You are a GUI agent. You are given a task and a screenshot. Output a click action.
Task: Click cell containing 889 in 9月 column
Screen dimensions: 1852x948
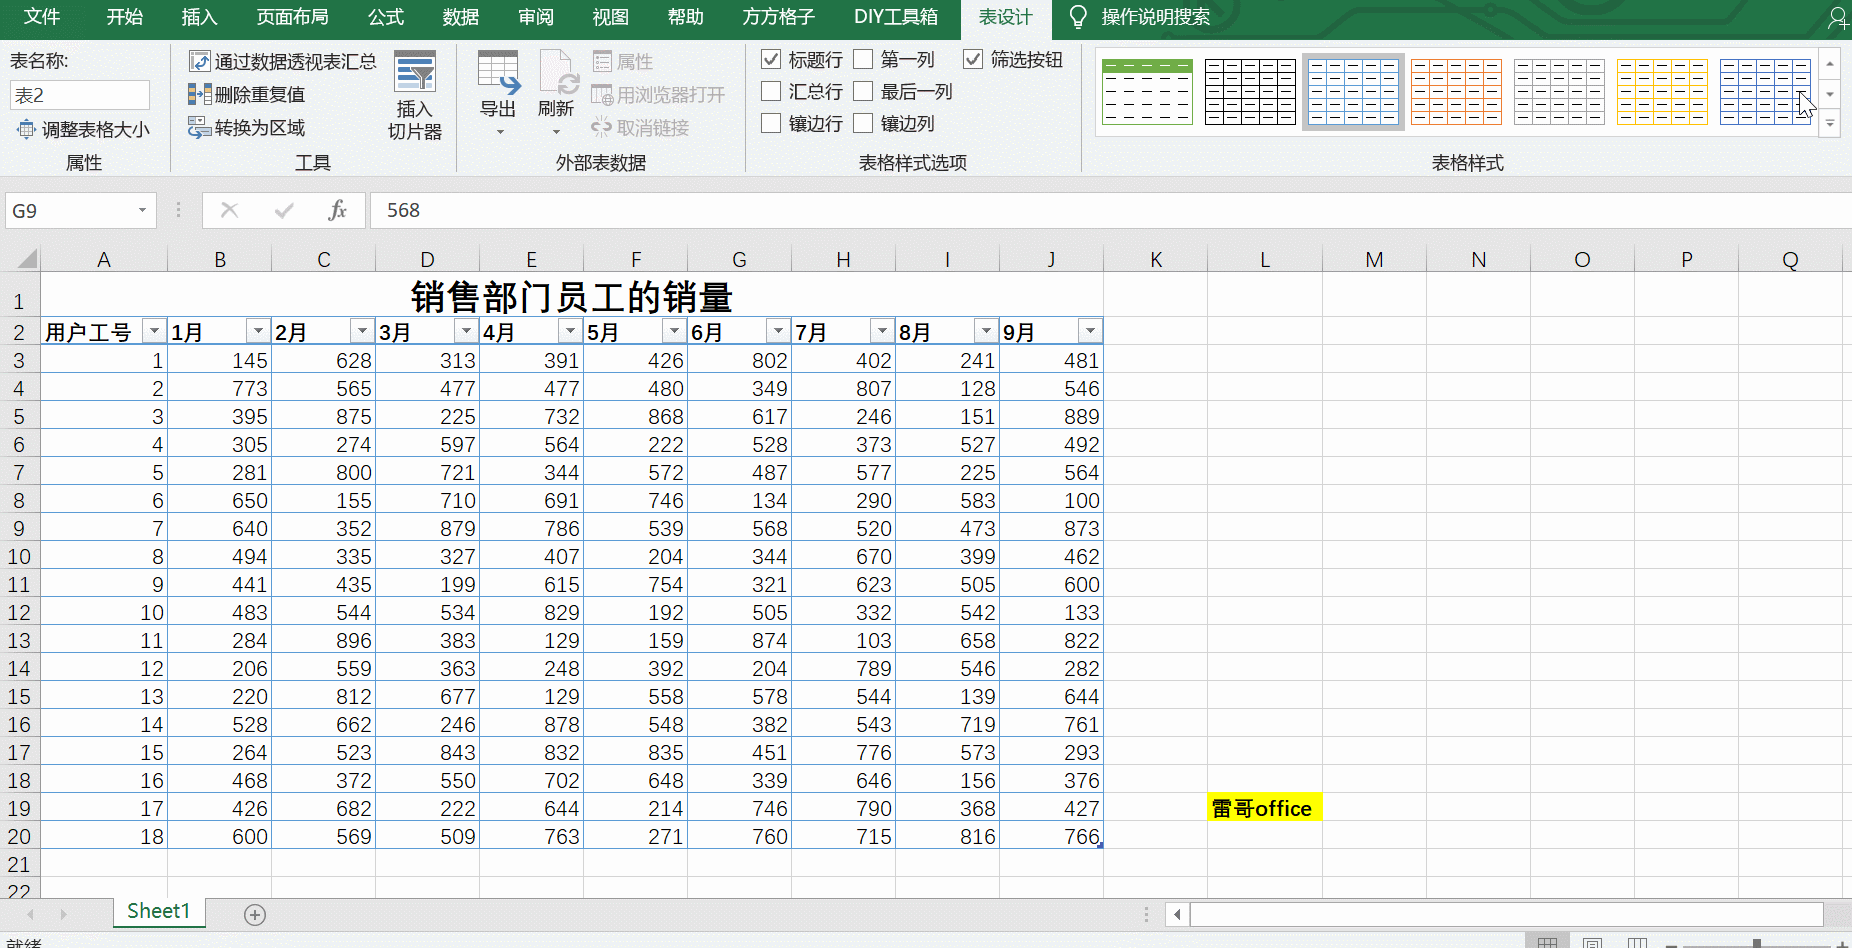1052,416
